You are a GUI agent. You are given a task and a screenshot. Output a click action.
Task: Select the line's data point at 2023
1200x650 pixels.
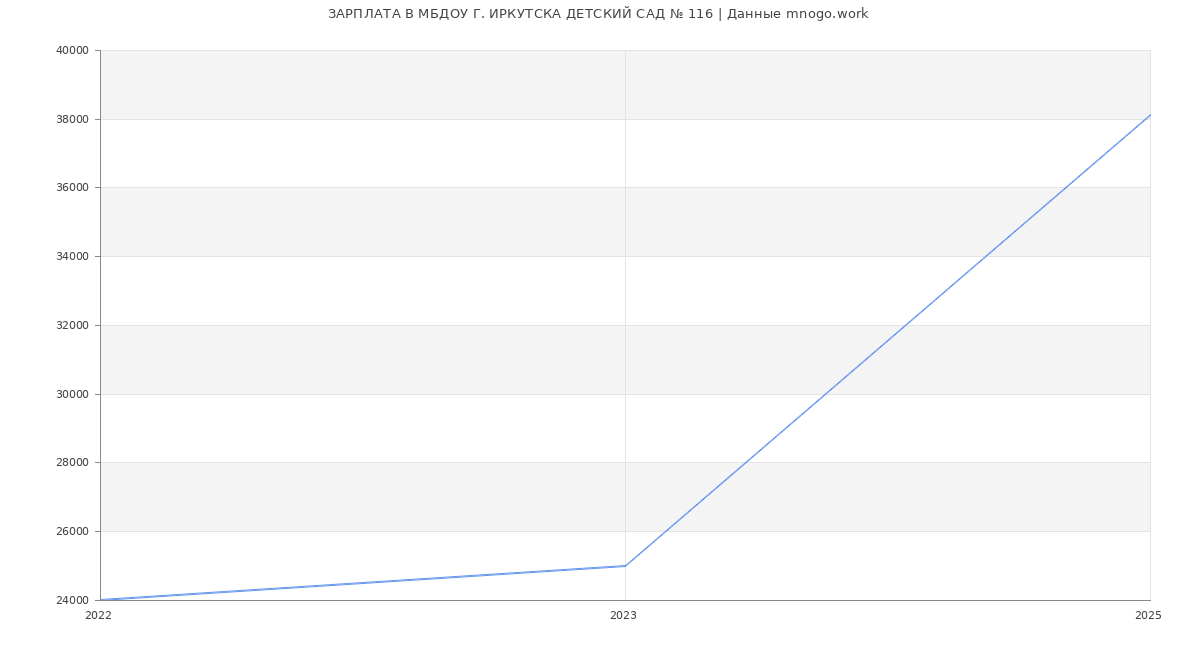(625, 566)
